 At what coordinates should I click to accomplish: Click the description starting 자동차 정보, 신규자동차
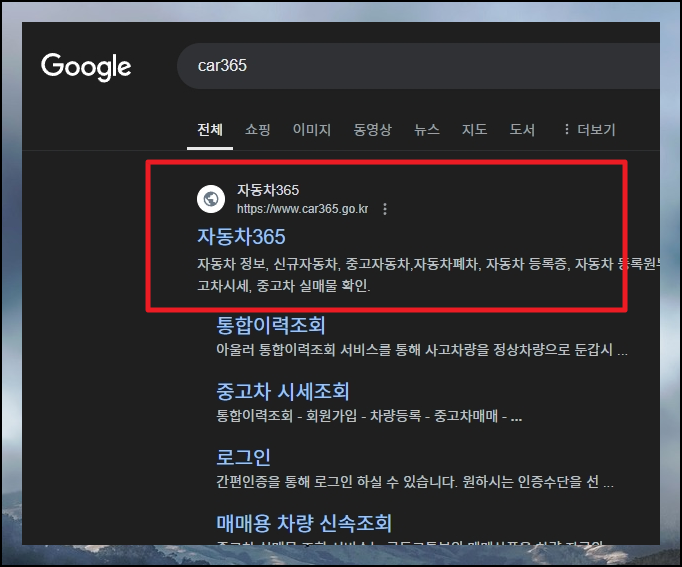tap(428, 275)
